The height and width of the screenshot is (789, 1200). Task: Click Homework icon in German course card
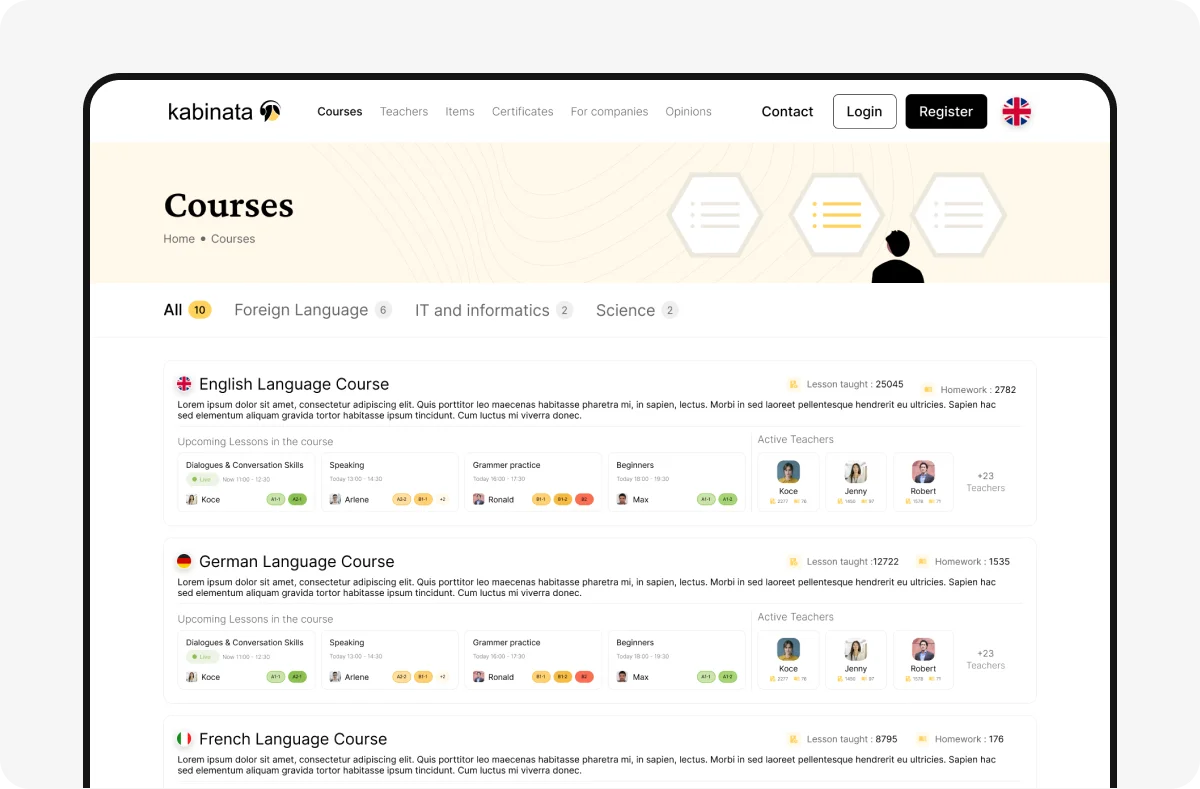pos(922,562)
